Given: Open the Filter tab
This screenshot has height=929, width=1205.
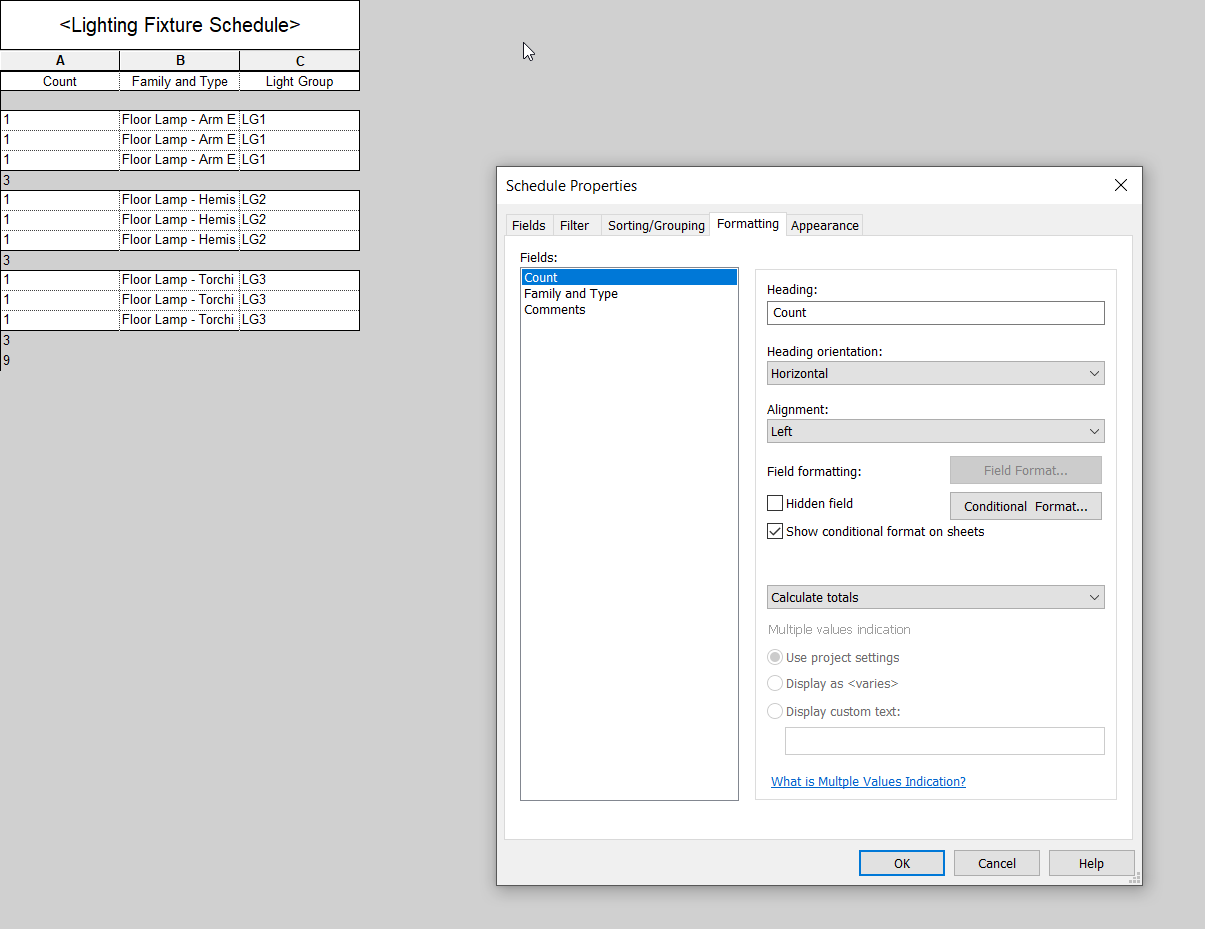Looking at the screenshot, I should (x=575, y=226).
